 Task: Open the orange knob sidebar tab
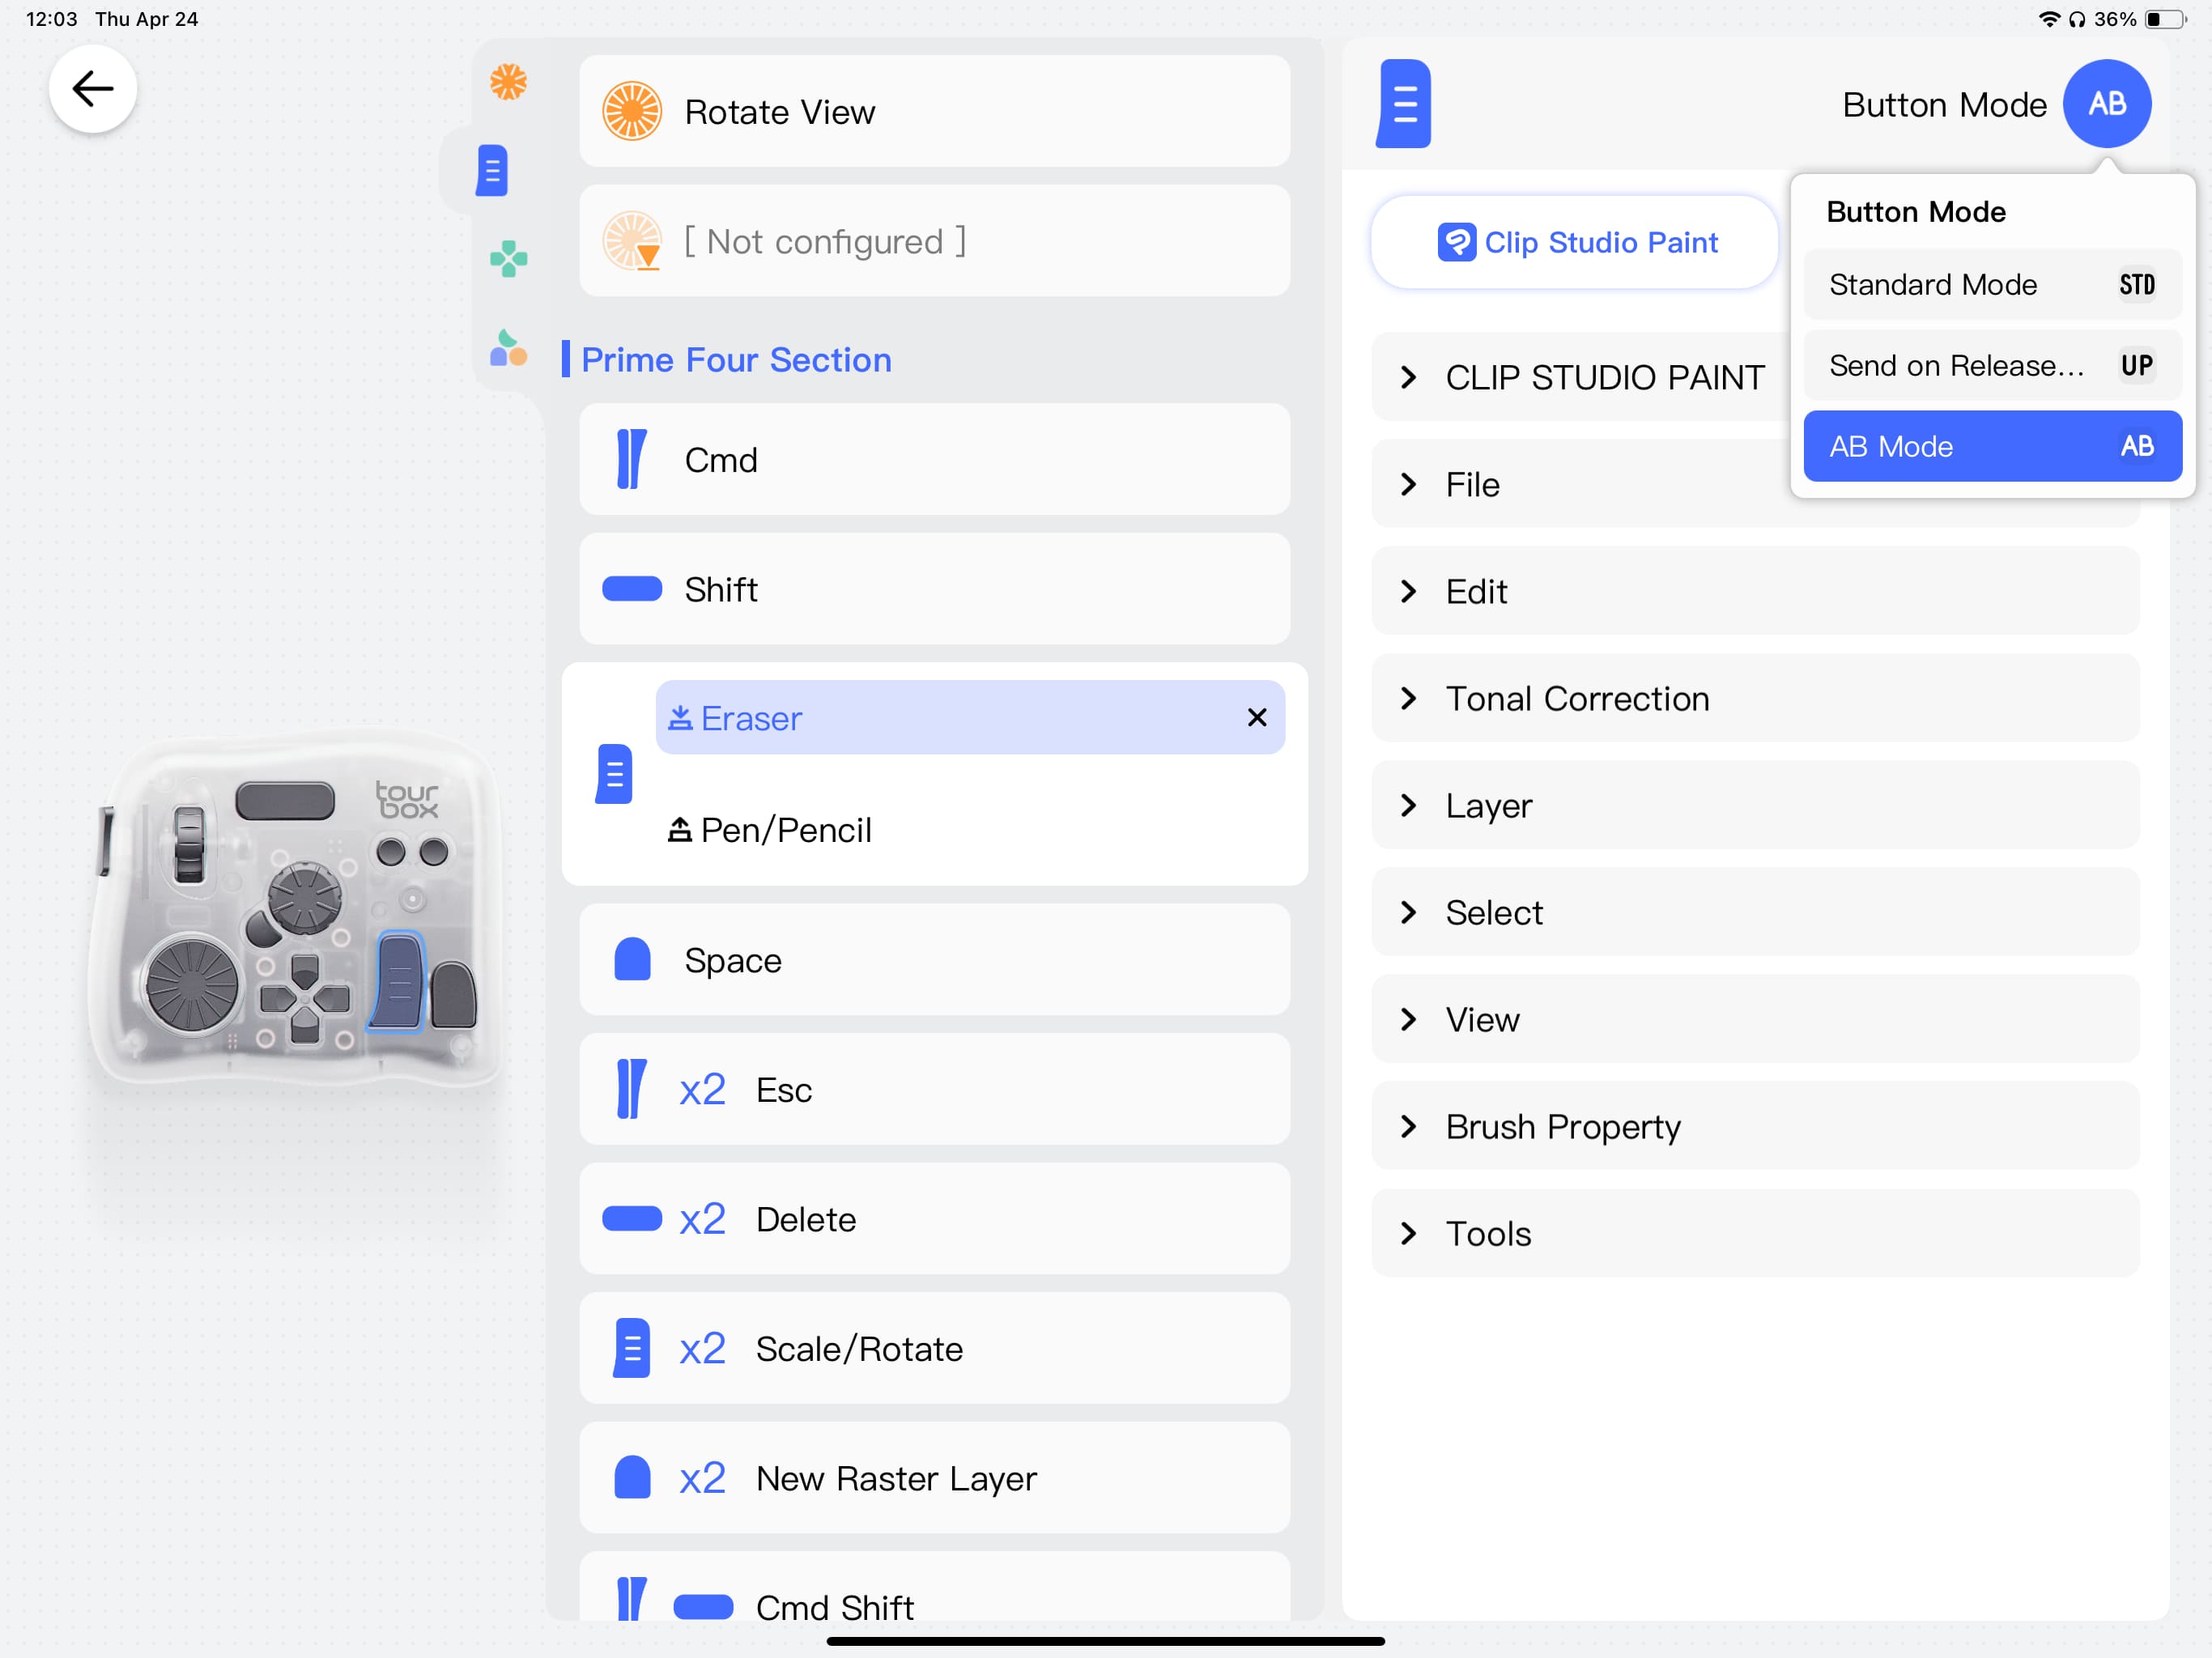pyautogui.click(x=508, y=82)
